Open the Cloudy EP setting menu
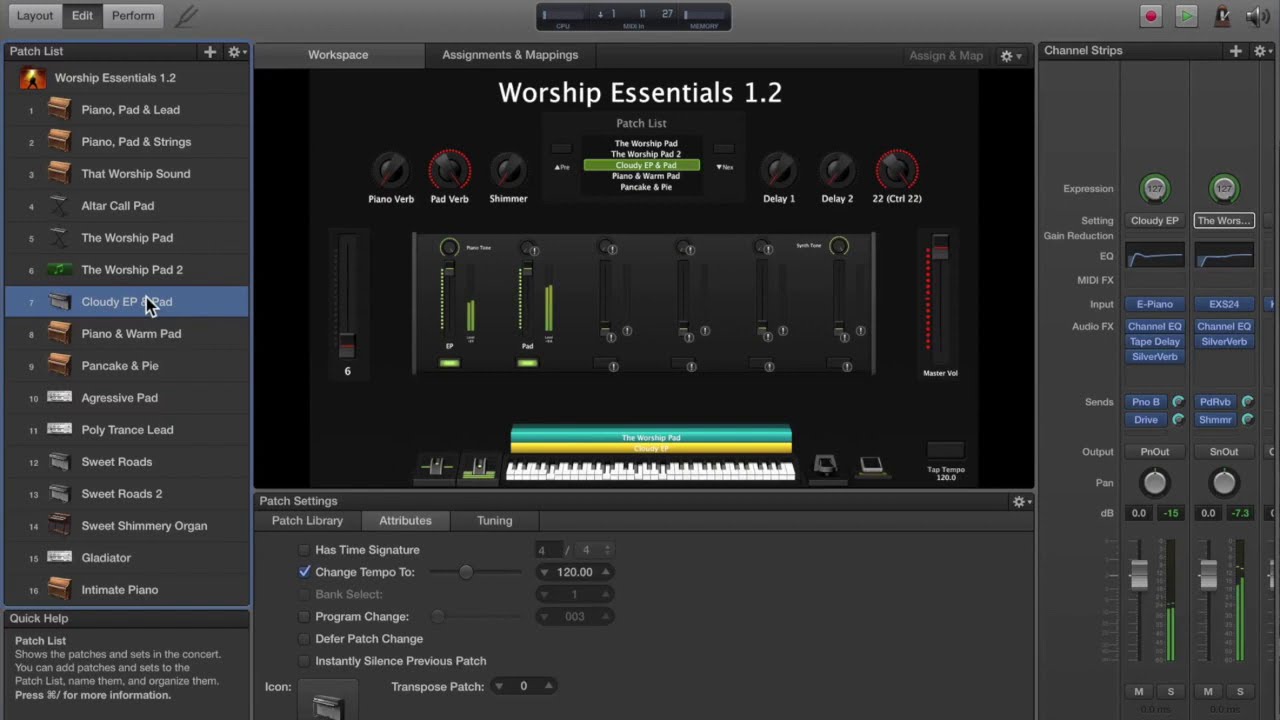1280x720 pixels. point(1154,221)
